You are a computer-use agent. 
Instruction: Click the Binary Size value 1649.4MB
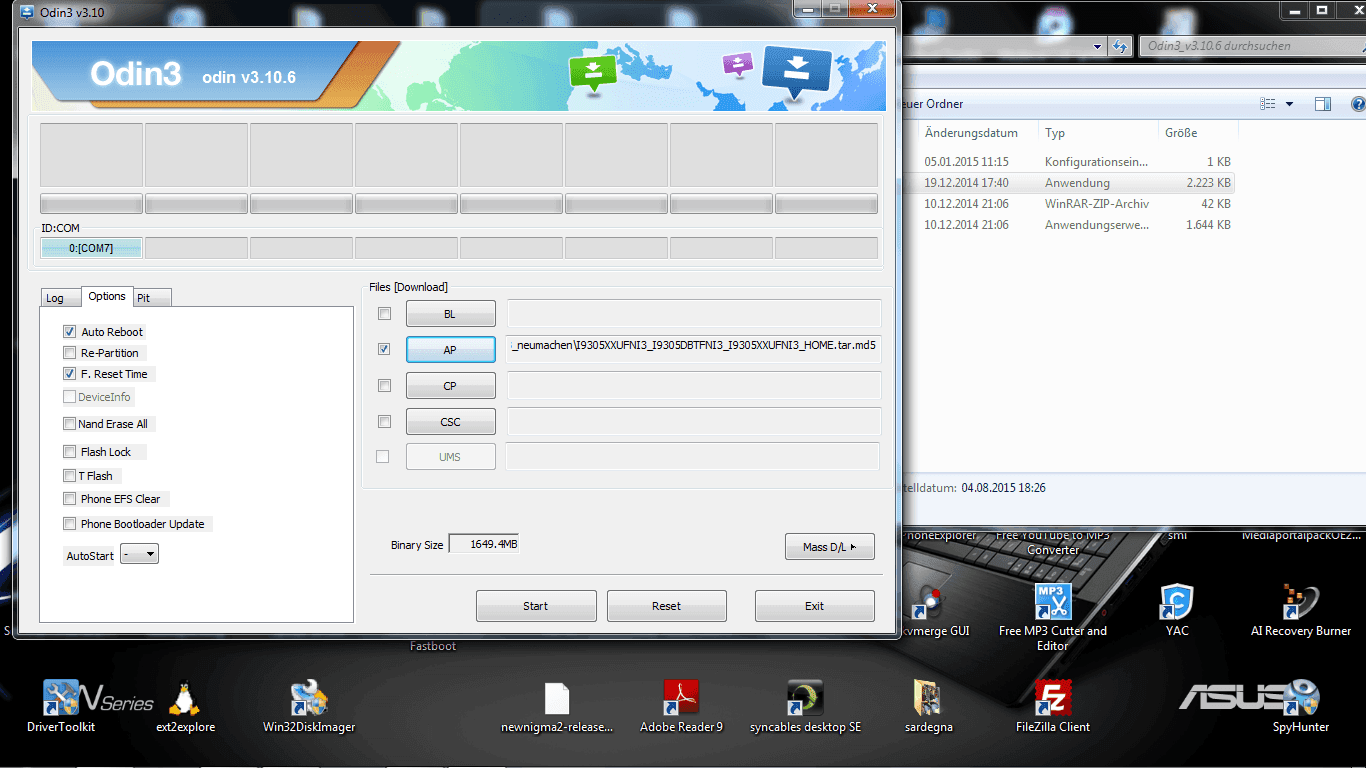[484, 544]
